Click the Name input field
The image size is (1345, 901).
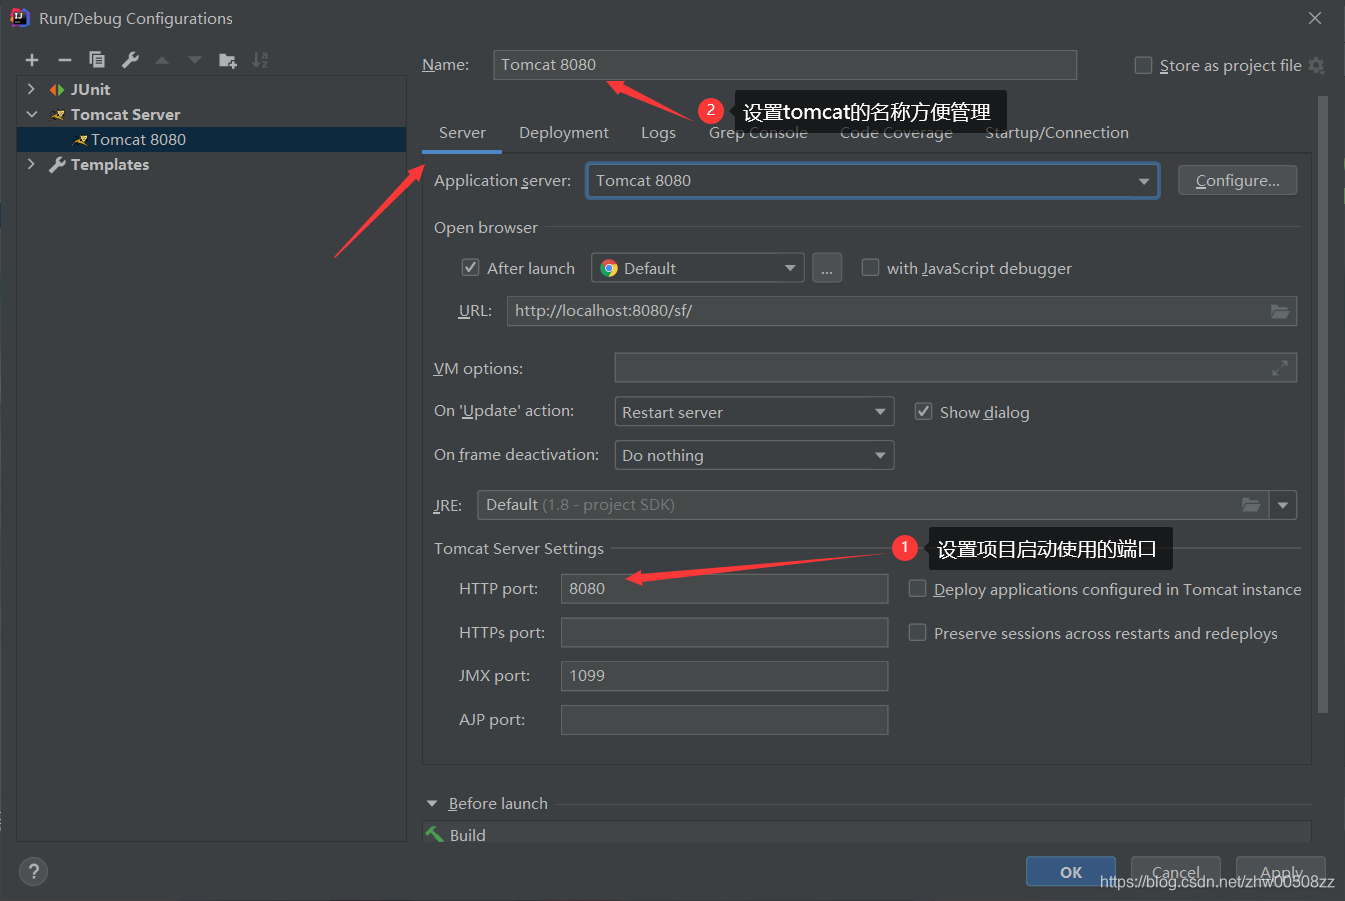[785, 65]
